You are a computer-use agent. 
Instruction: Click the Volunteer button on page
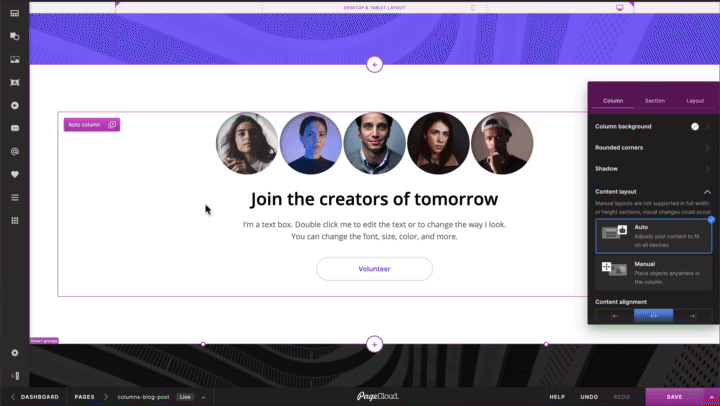coord(374,269)
